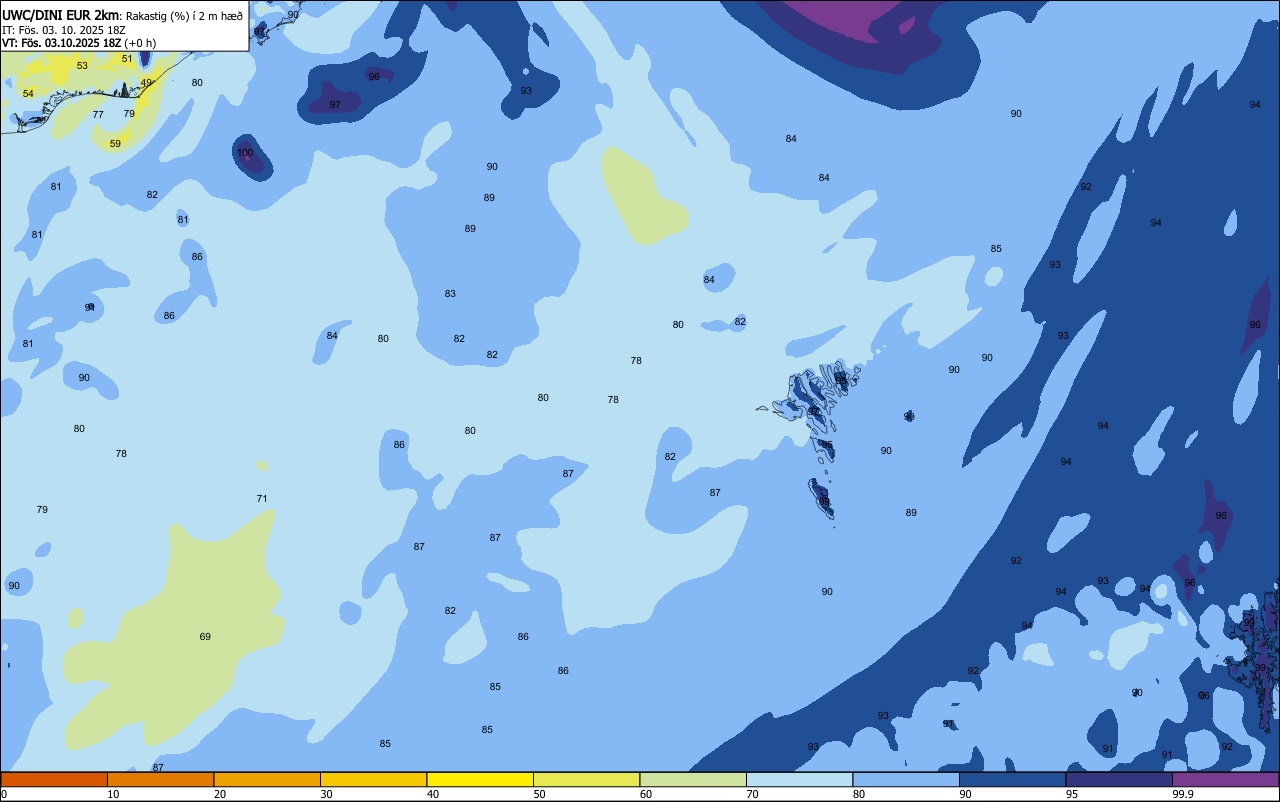Select the navy 95–99.9 legend swatch

(1119, 779)
